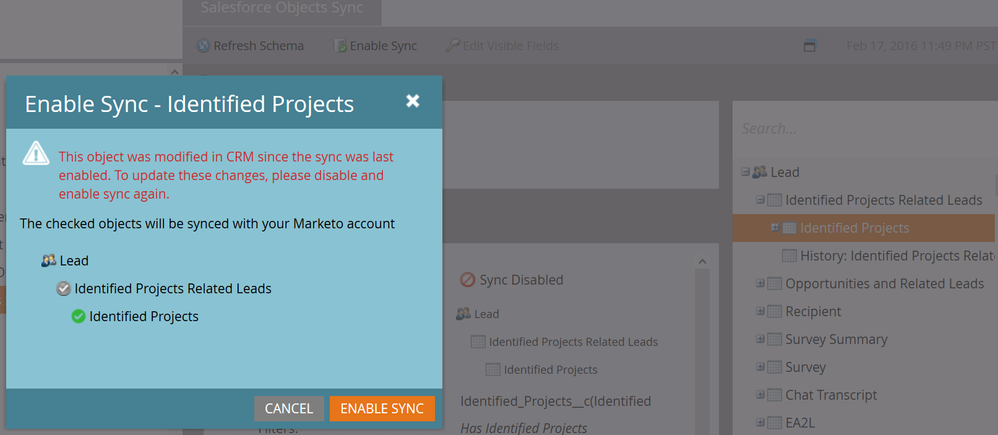Click table icon of History row

[789, 256]
